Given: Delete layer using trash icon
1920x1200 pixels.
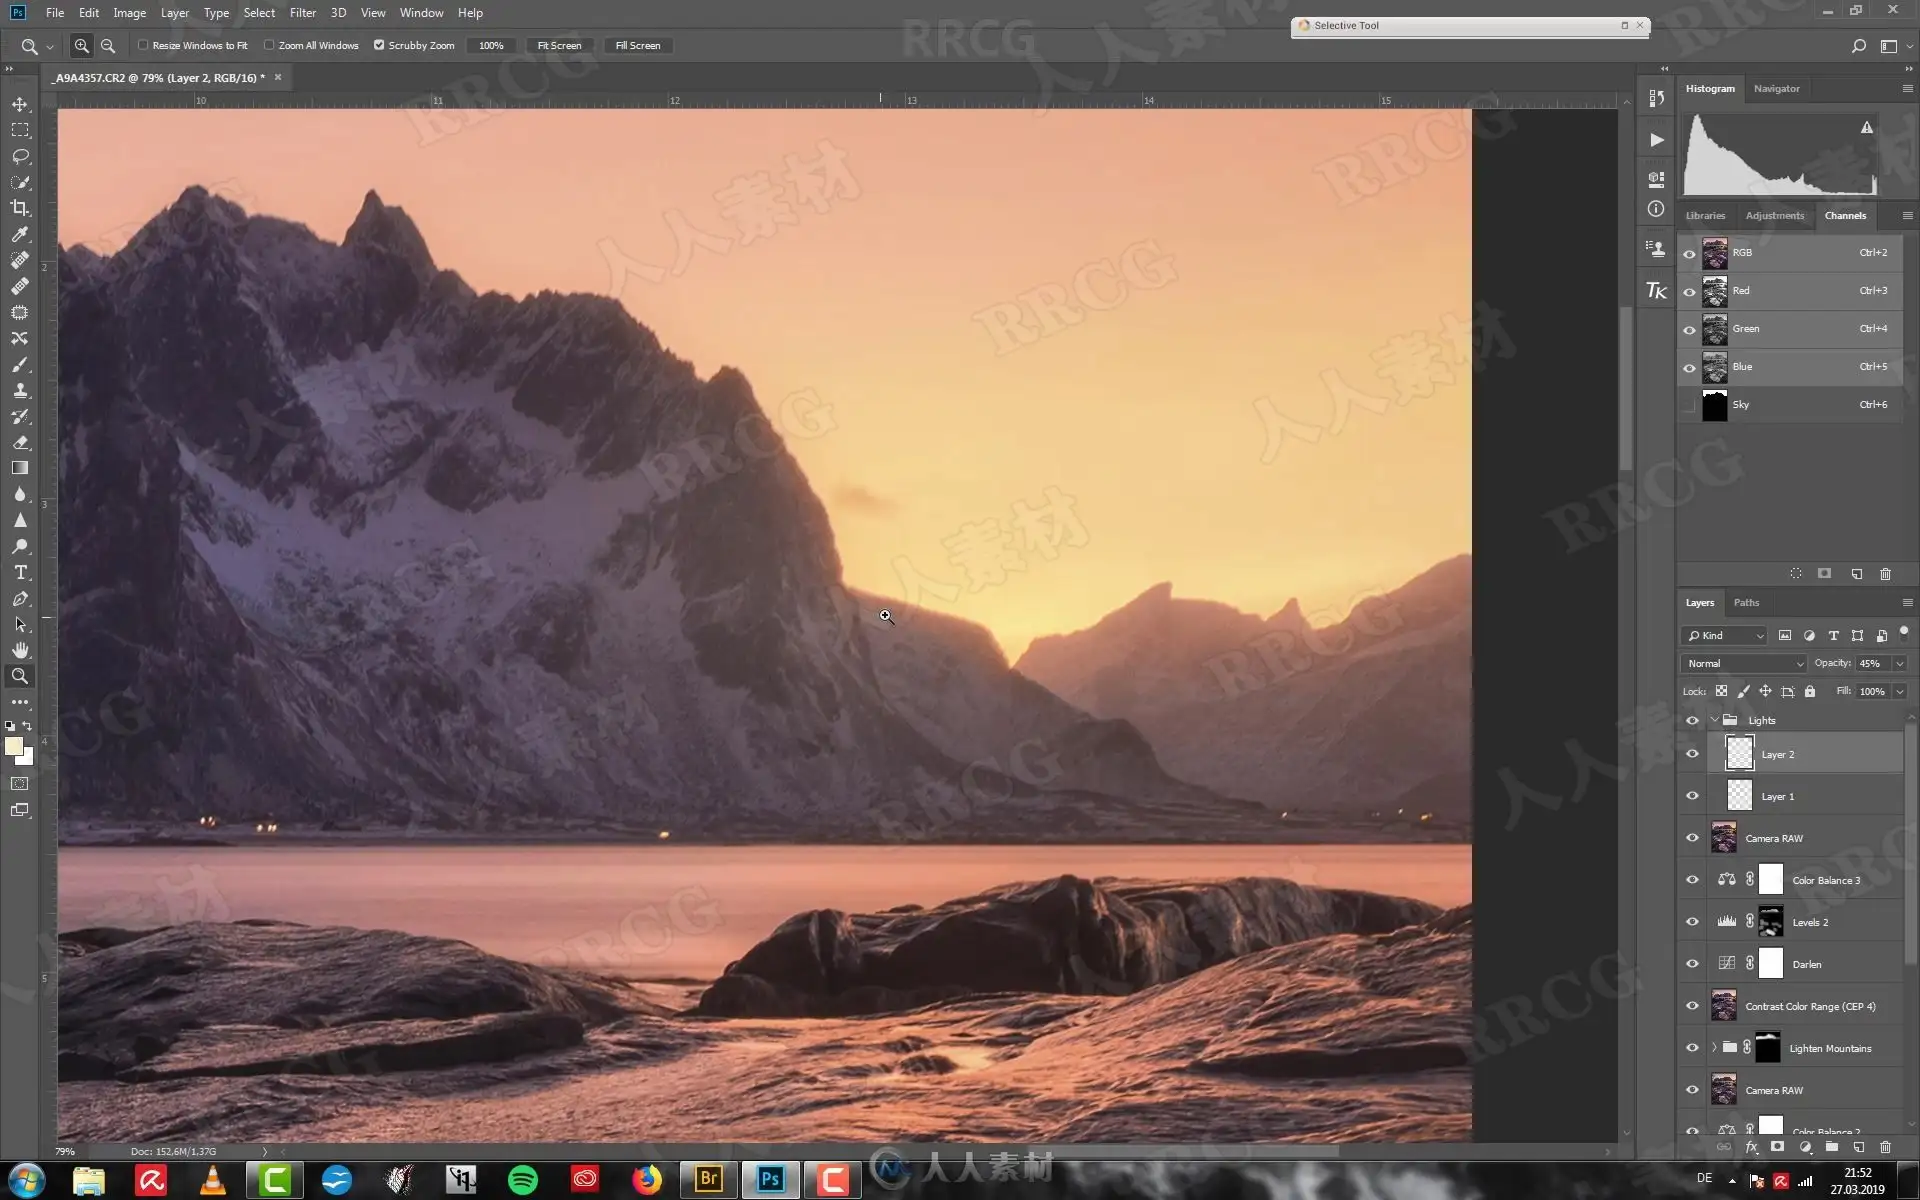Looking at the screenshot, I should point(1885,1147).
